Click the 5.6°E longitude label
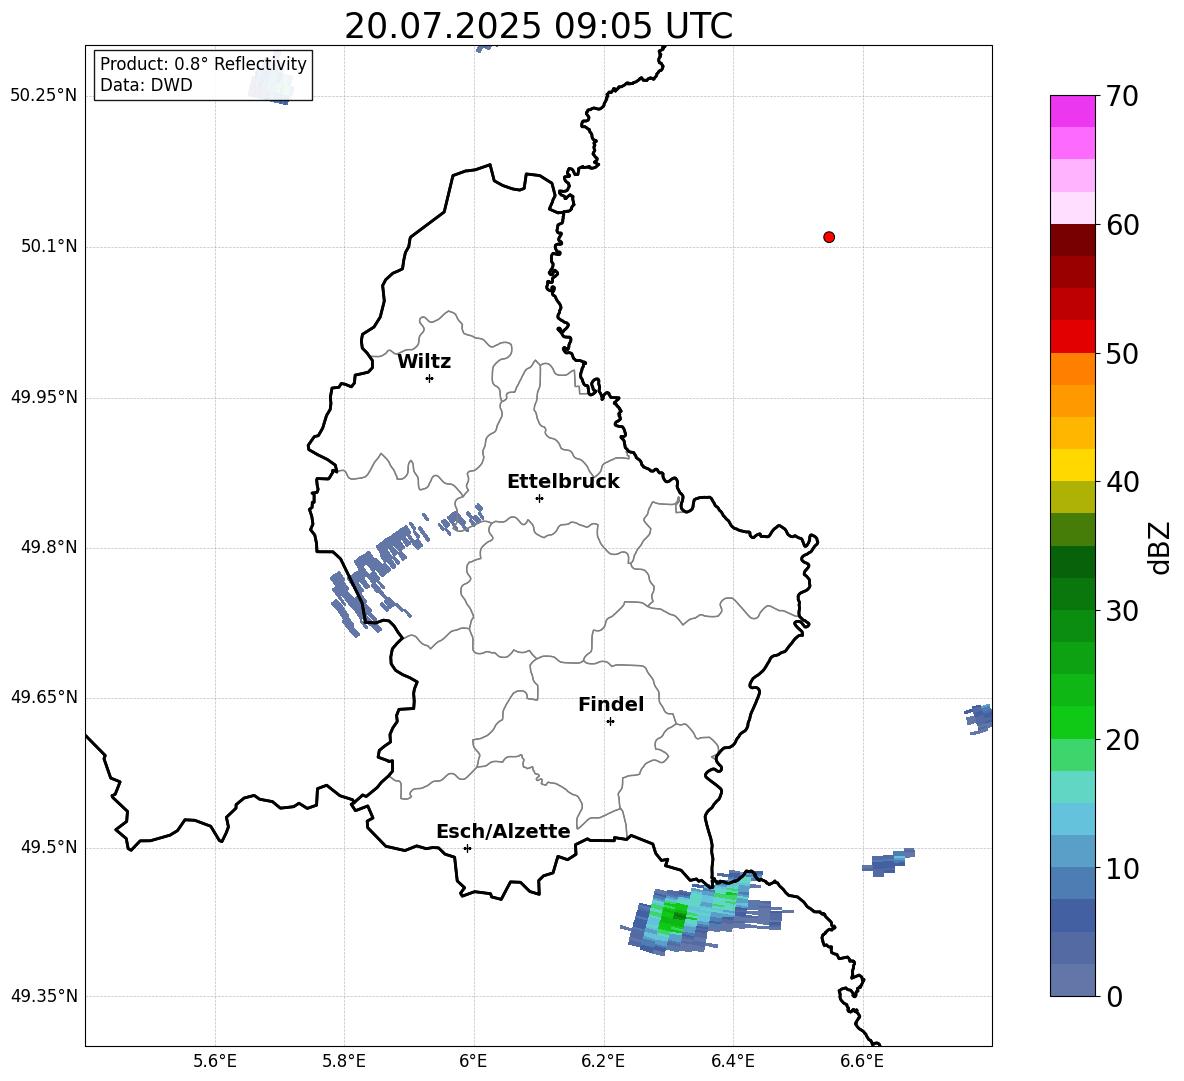 215,1061
